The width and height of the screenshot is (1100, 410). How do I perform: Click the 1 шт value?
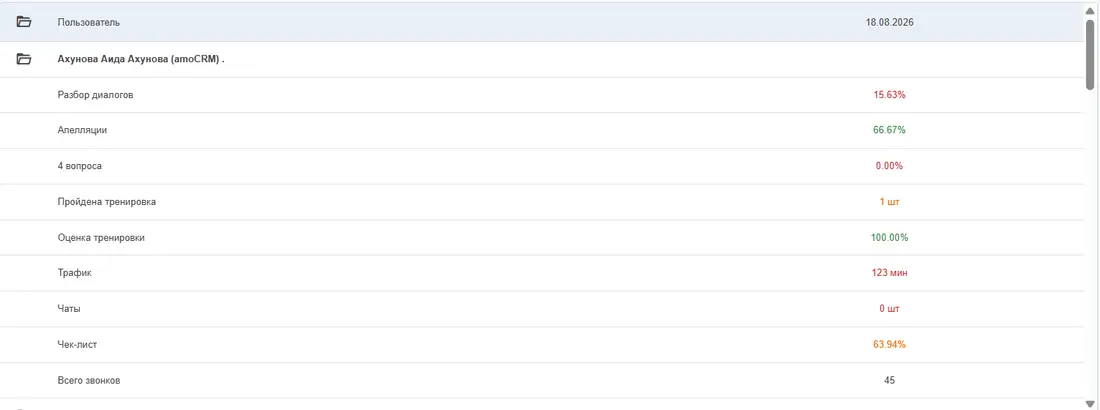coord(890,202)
